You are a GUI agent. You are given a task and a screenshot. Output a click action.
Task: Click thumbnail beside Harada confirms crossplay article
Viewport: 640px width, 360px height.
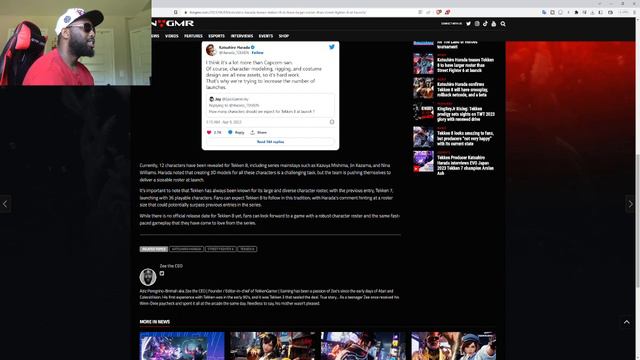point(423,88)
